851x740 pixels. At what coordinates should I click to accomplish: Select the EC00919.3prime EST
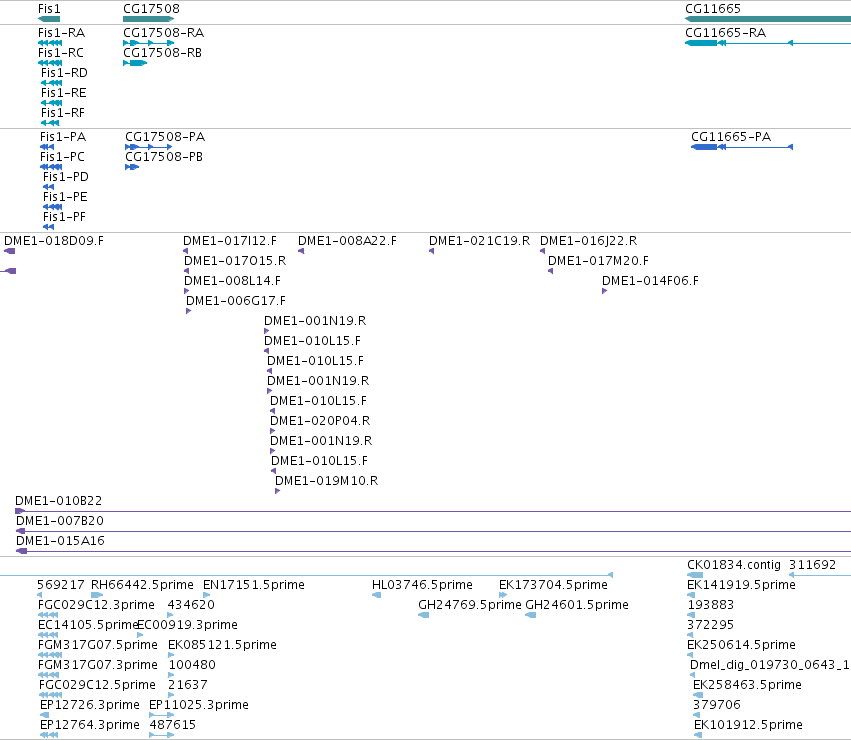pos(187,625)
